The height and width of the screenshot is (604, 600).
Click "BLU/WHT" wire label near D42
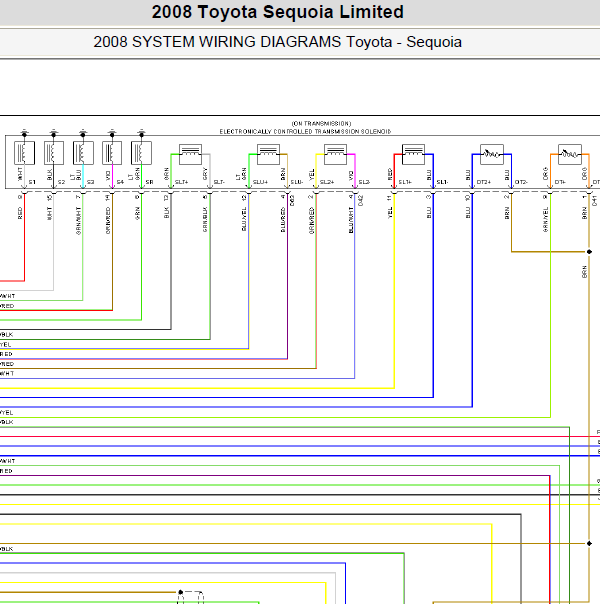[x=351, y=220]
